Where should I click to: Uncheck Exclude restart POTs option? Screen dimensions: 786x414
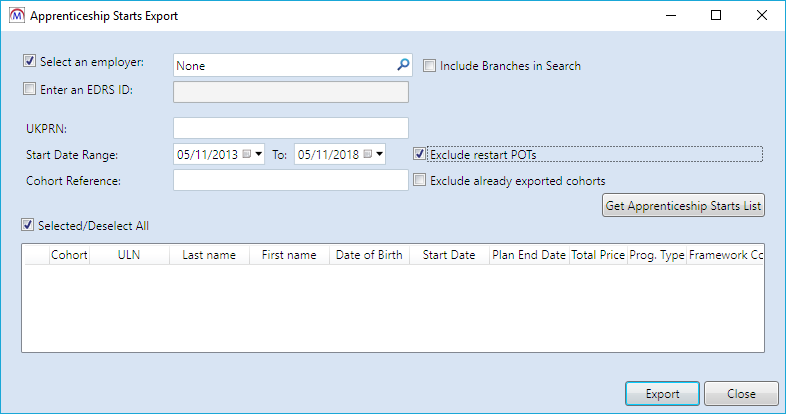(x=420, y=155)
